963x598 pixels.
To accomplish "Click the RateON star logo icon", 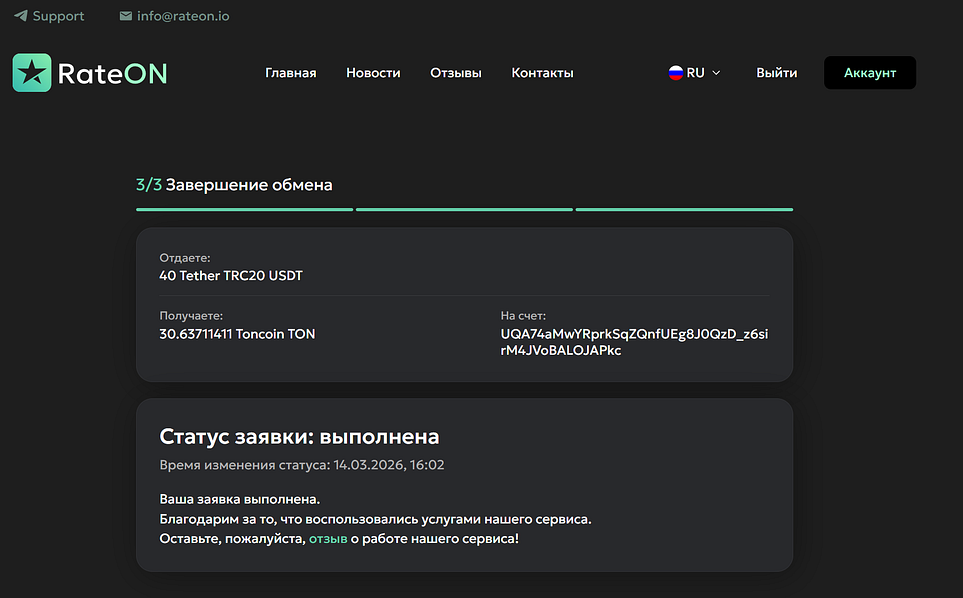I will [32, 73].
